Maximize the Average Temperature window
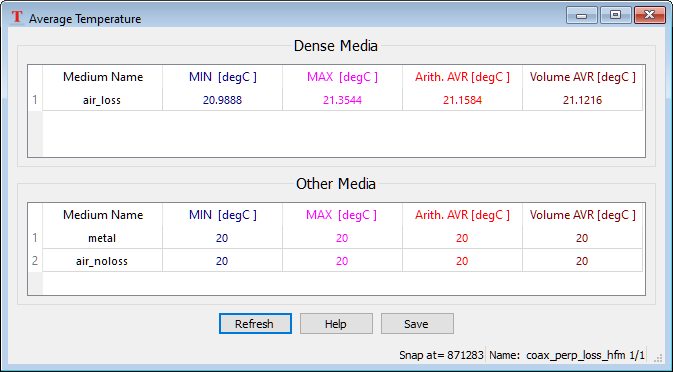 (x=615, y=15)
